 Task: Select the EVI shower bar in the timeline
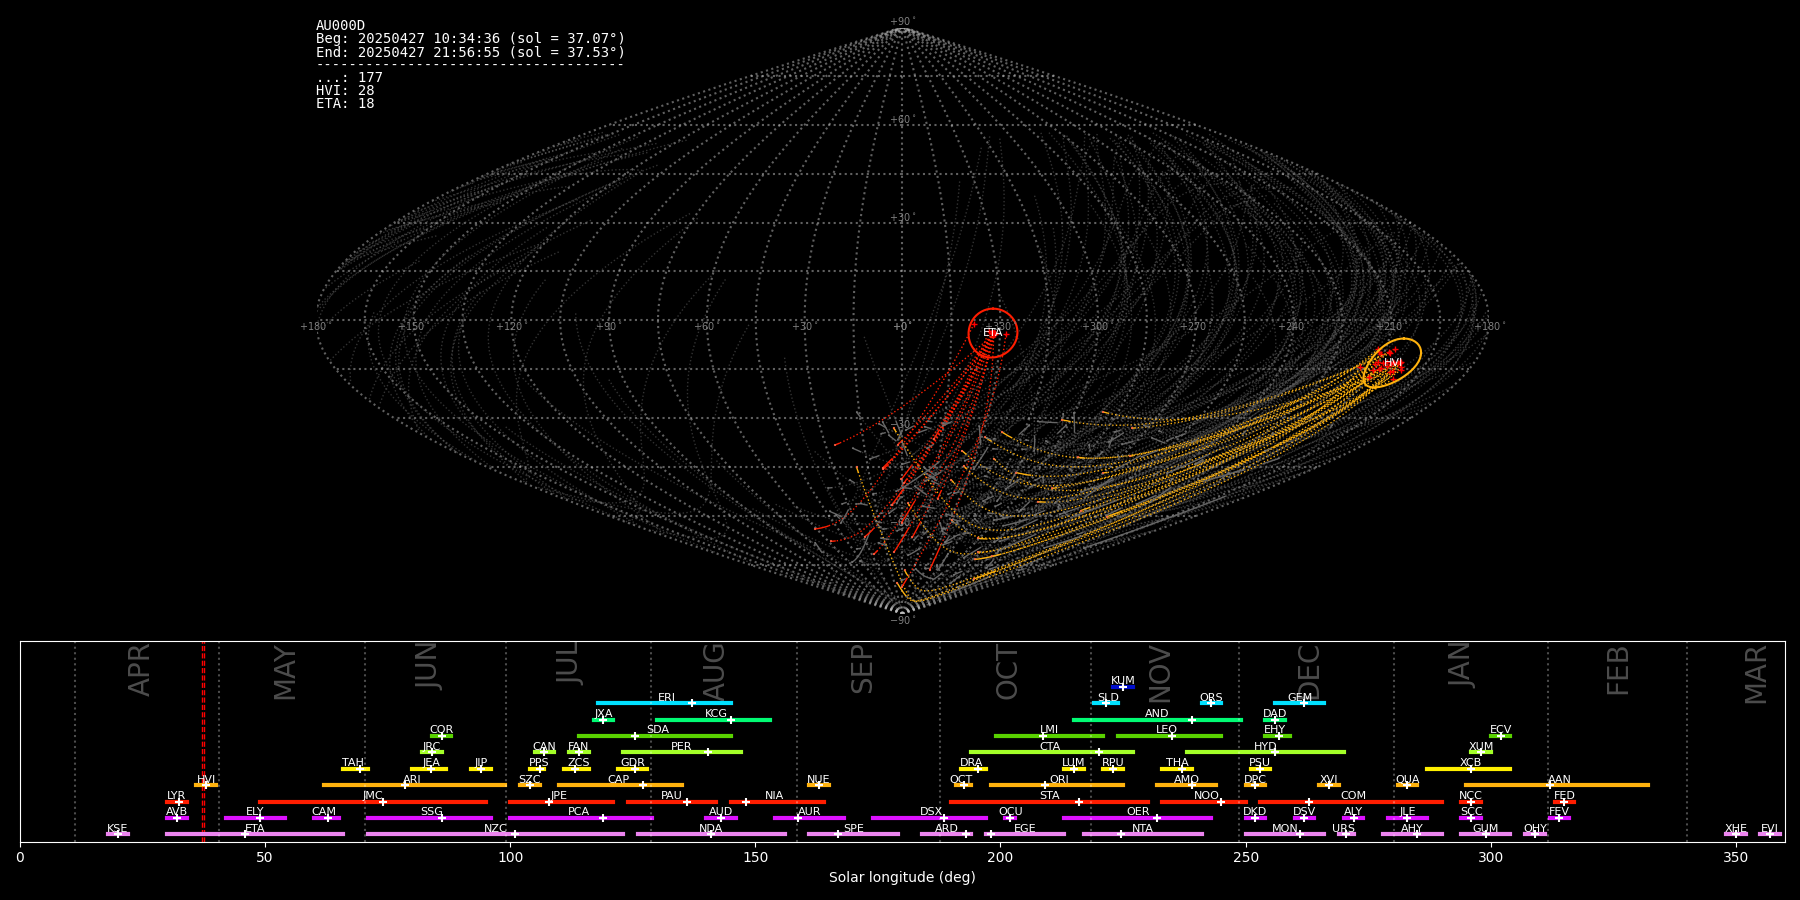pos(1770,834)
